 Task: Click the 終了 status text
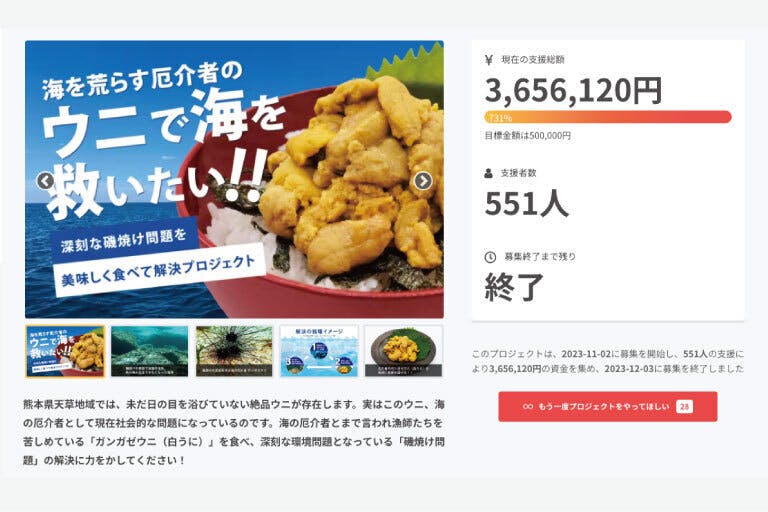tap(514, 287)
